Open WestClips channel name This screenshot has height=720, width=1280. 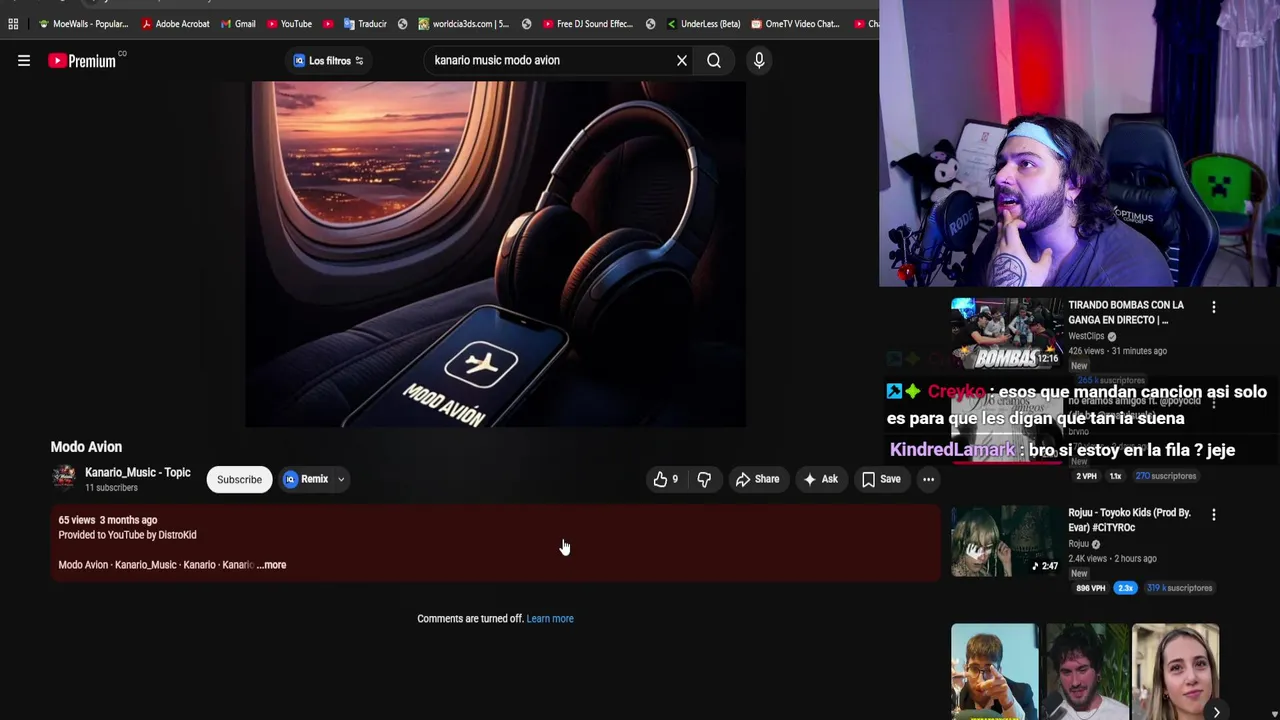(x=1086, y=336)
